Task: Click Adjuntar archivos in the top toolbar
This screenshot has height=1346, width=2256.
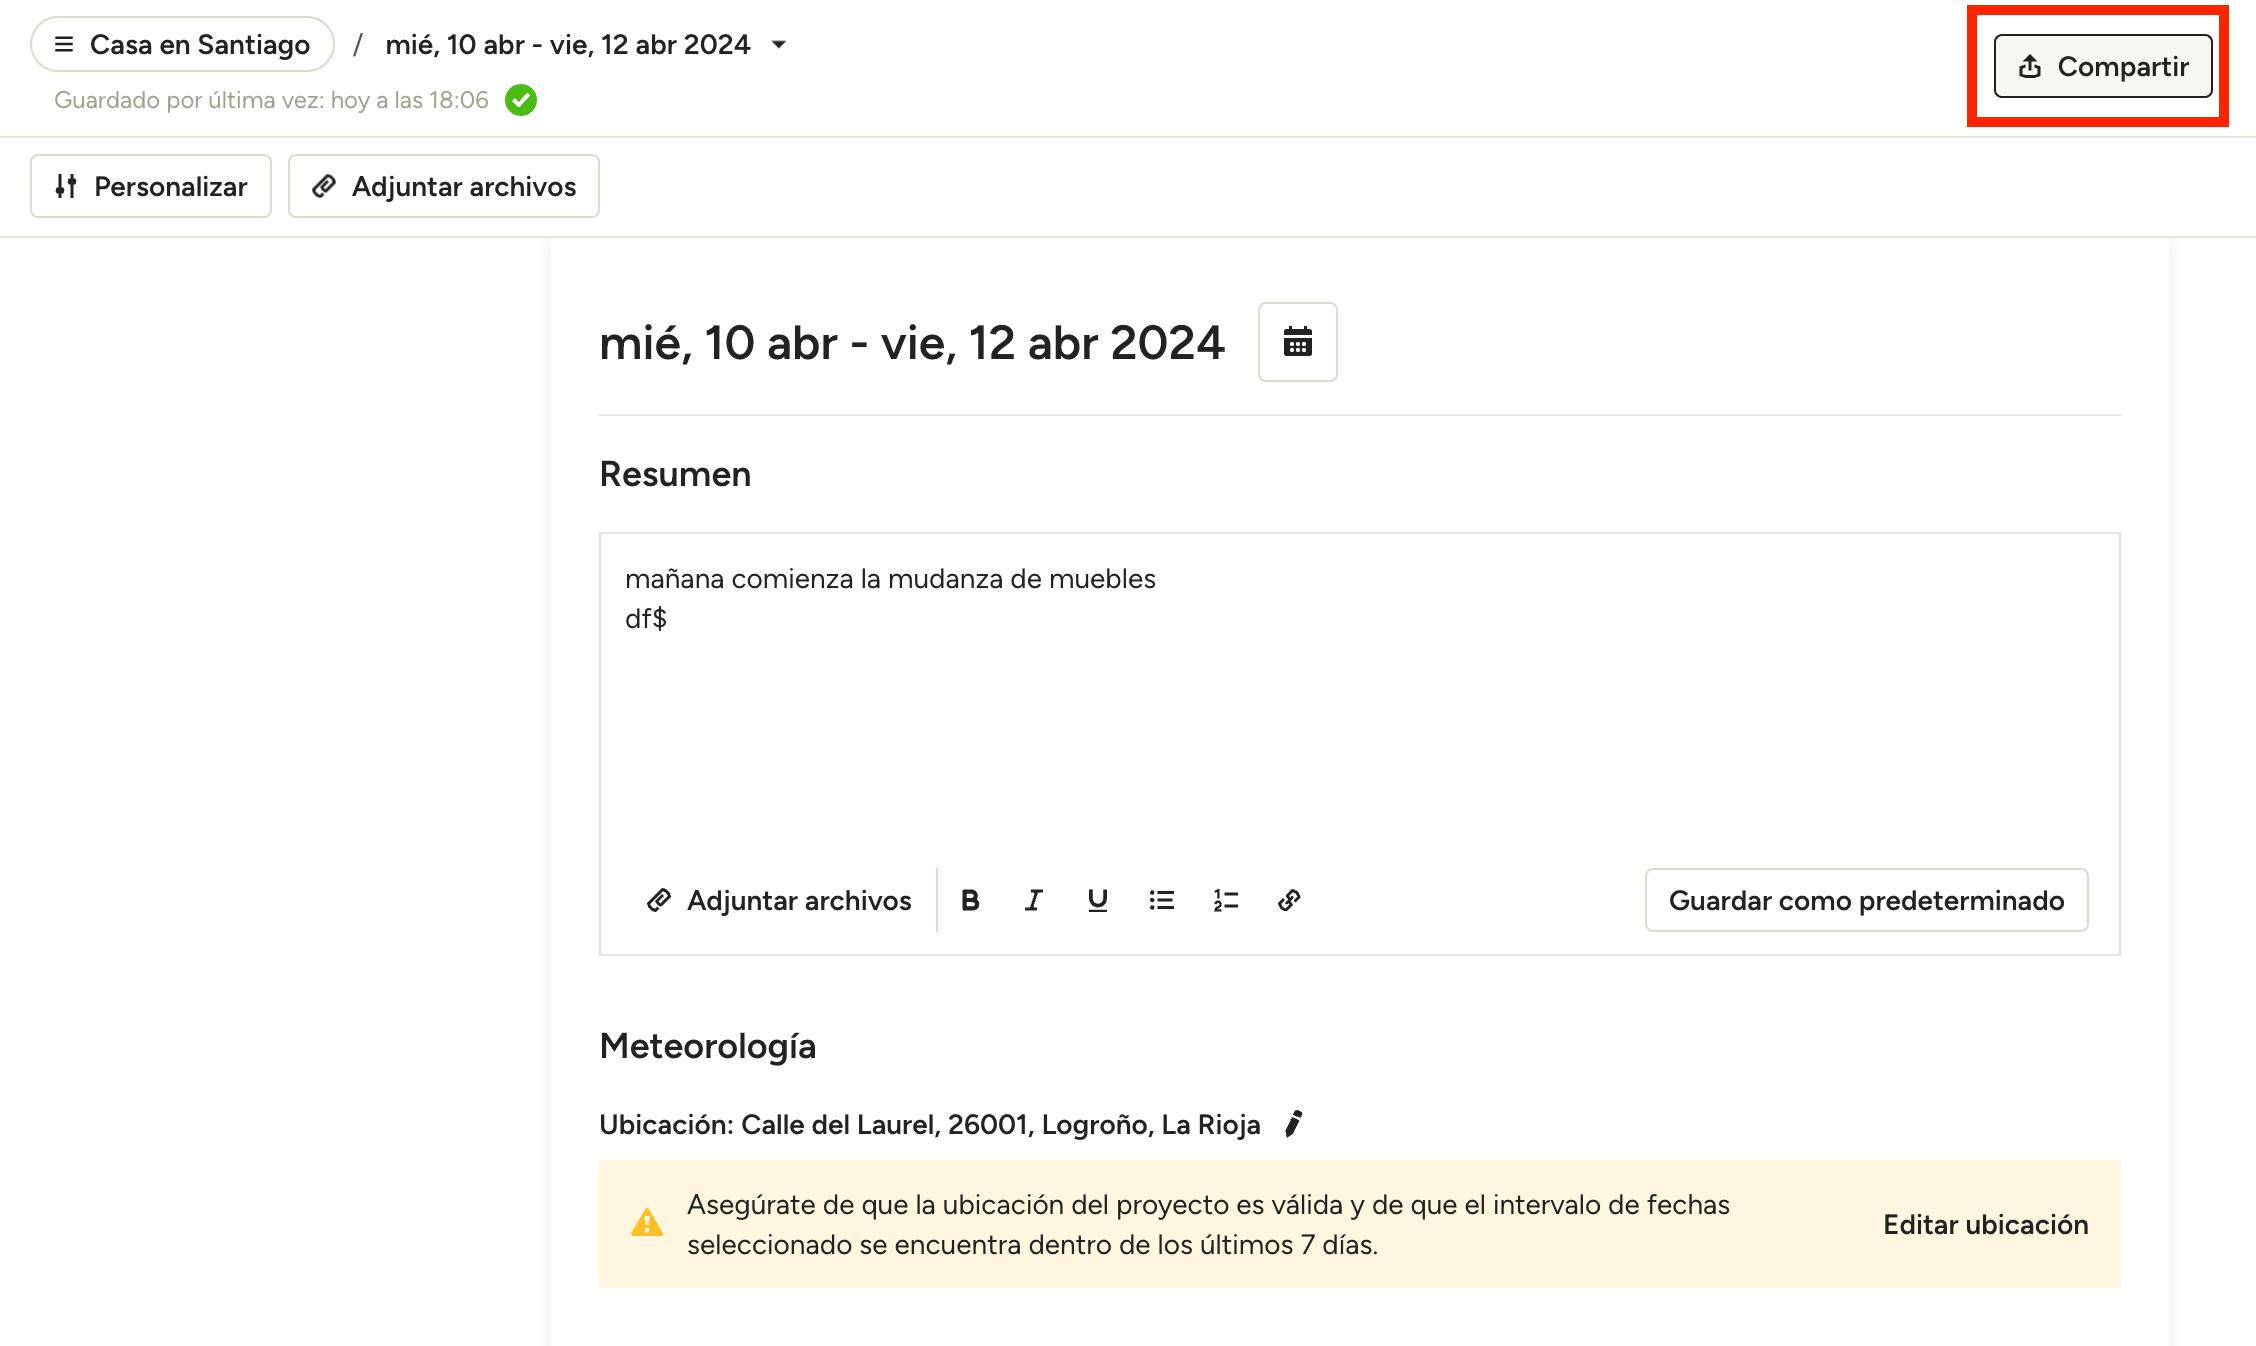Action: tap(444, 186)
